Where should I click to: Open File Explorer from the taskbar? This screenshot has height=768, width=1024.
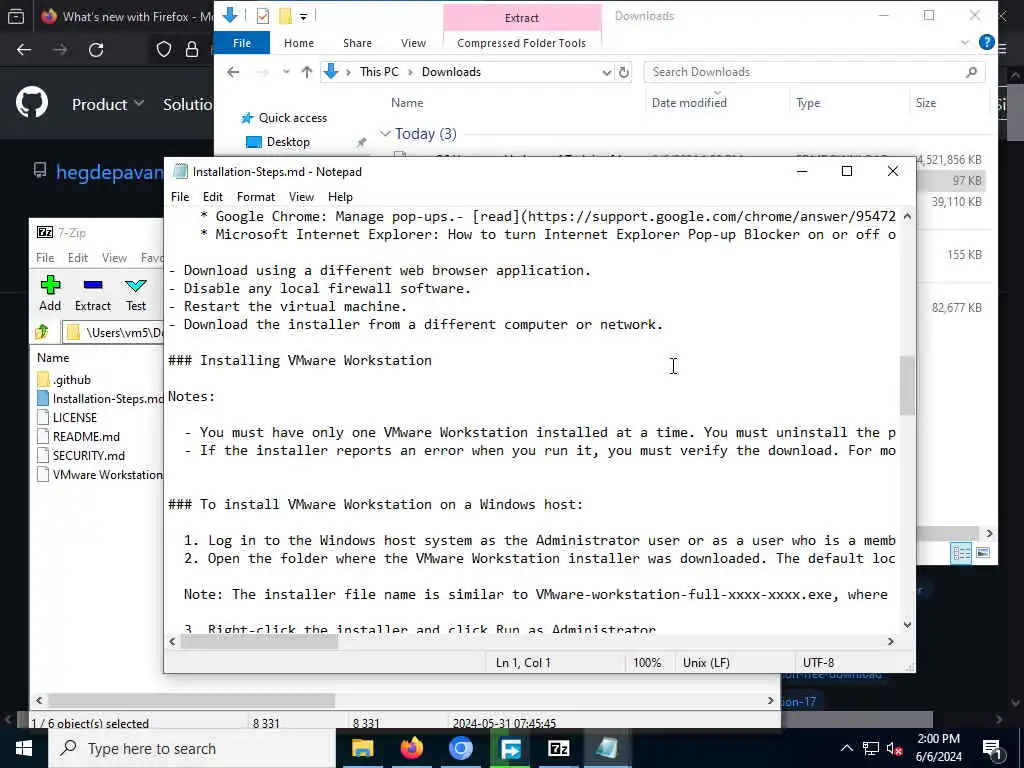point(362,748)
